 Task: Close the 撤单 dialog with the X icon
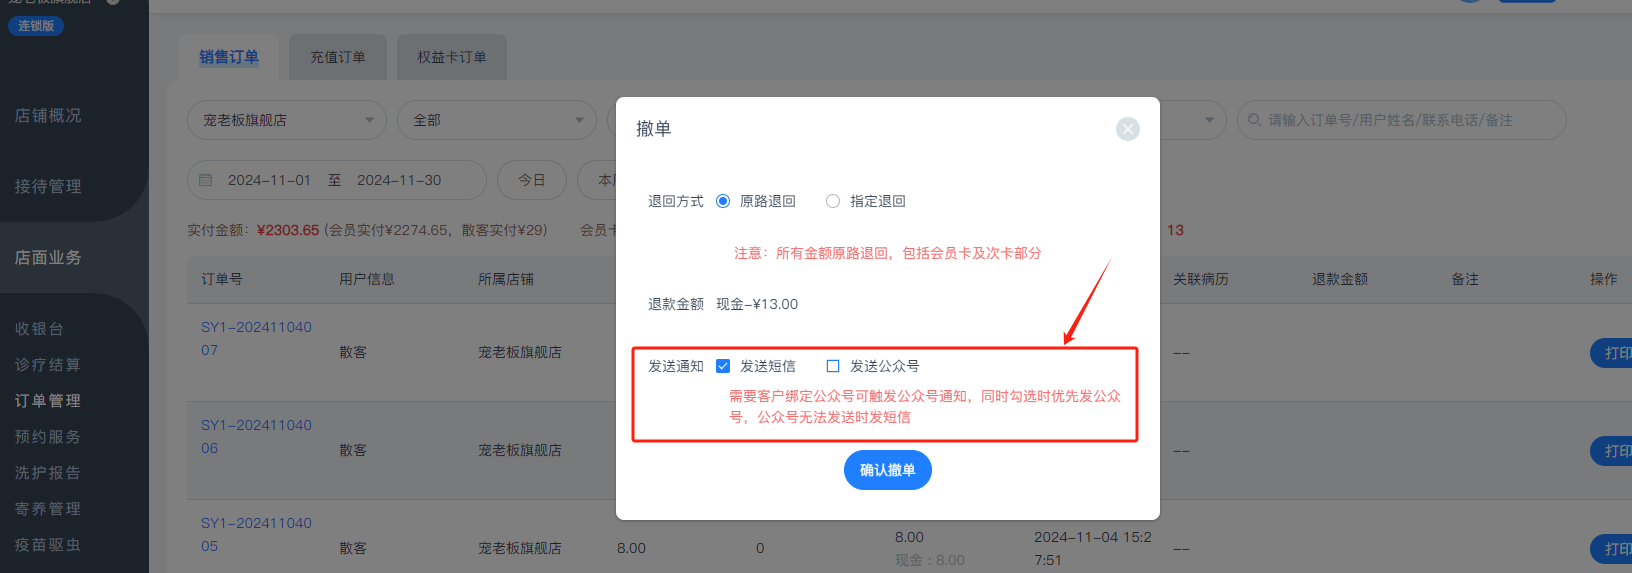coord(1128,129)
